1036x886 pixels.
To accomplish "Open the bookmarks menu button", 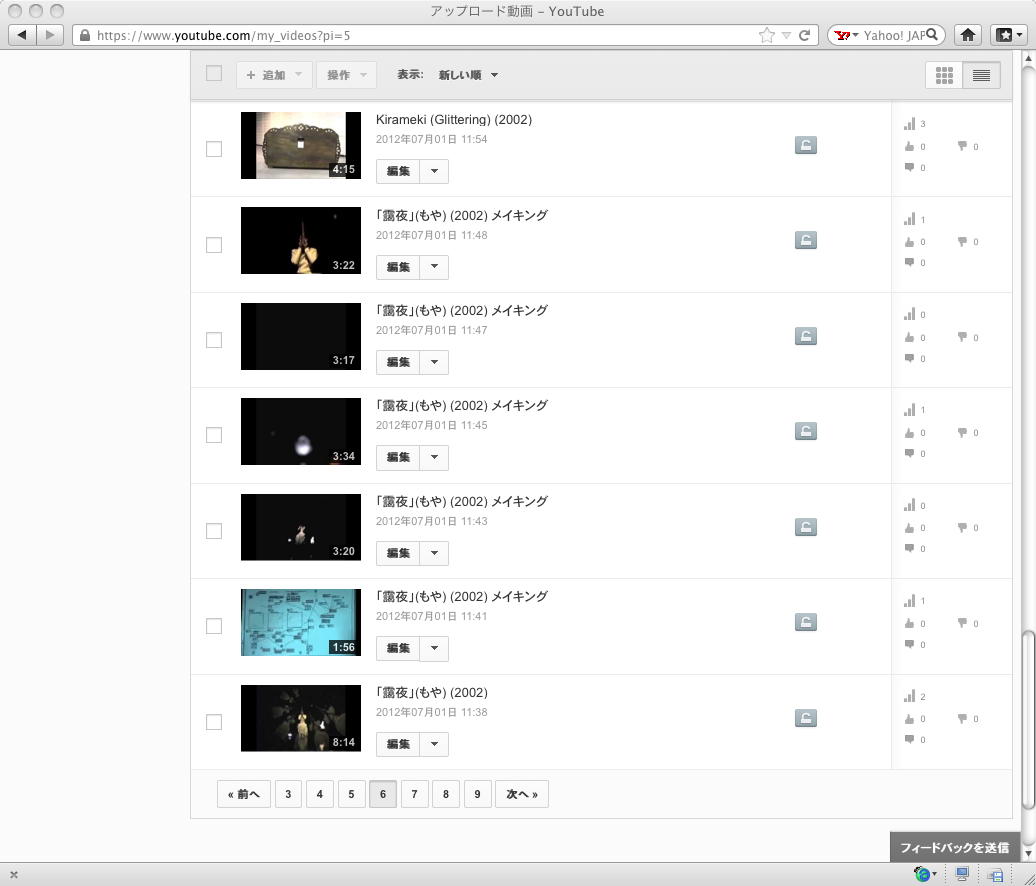I will [x=1008, y=35].
